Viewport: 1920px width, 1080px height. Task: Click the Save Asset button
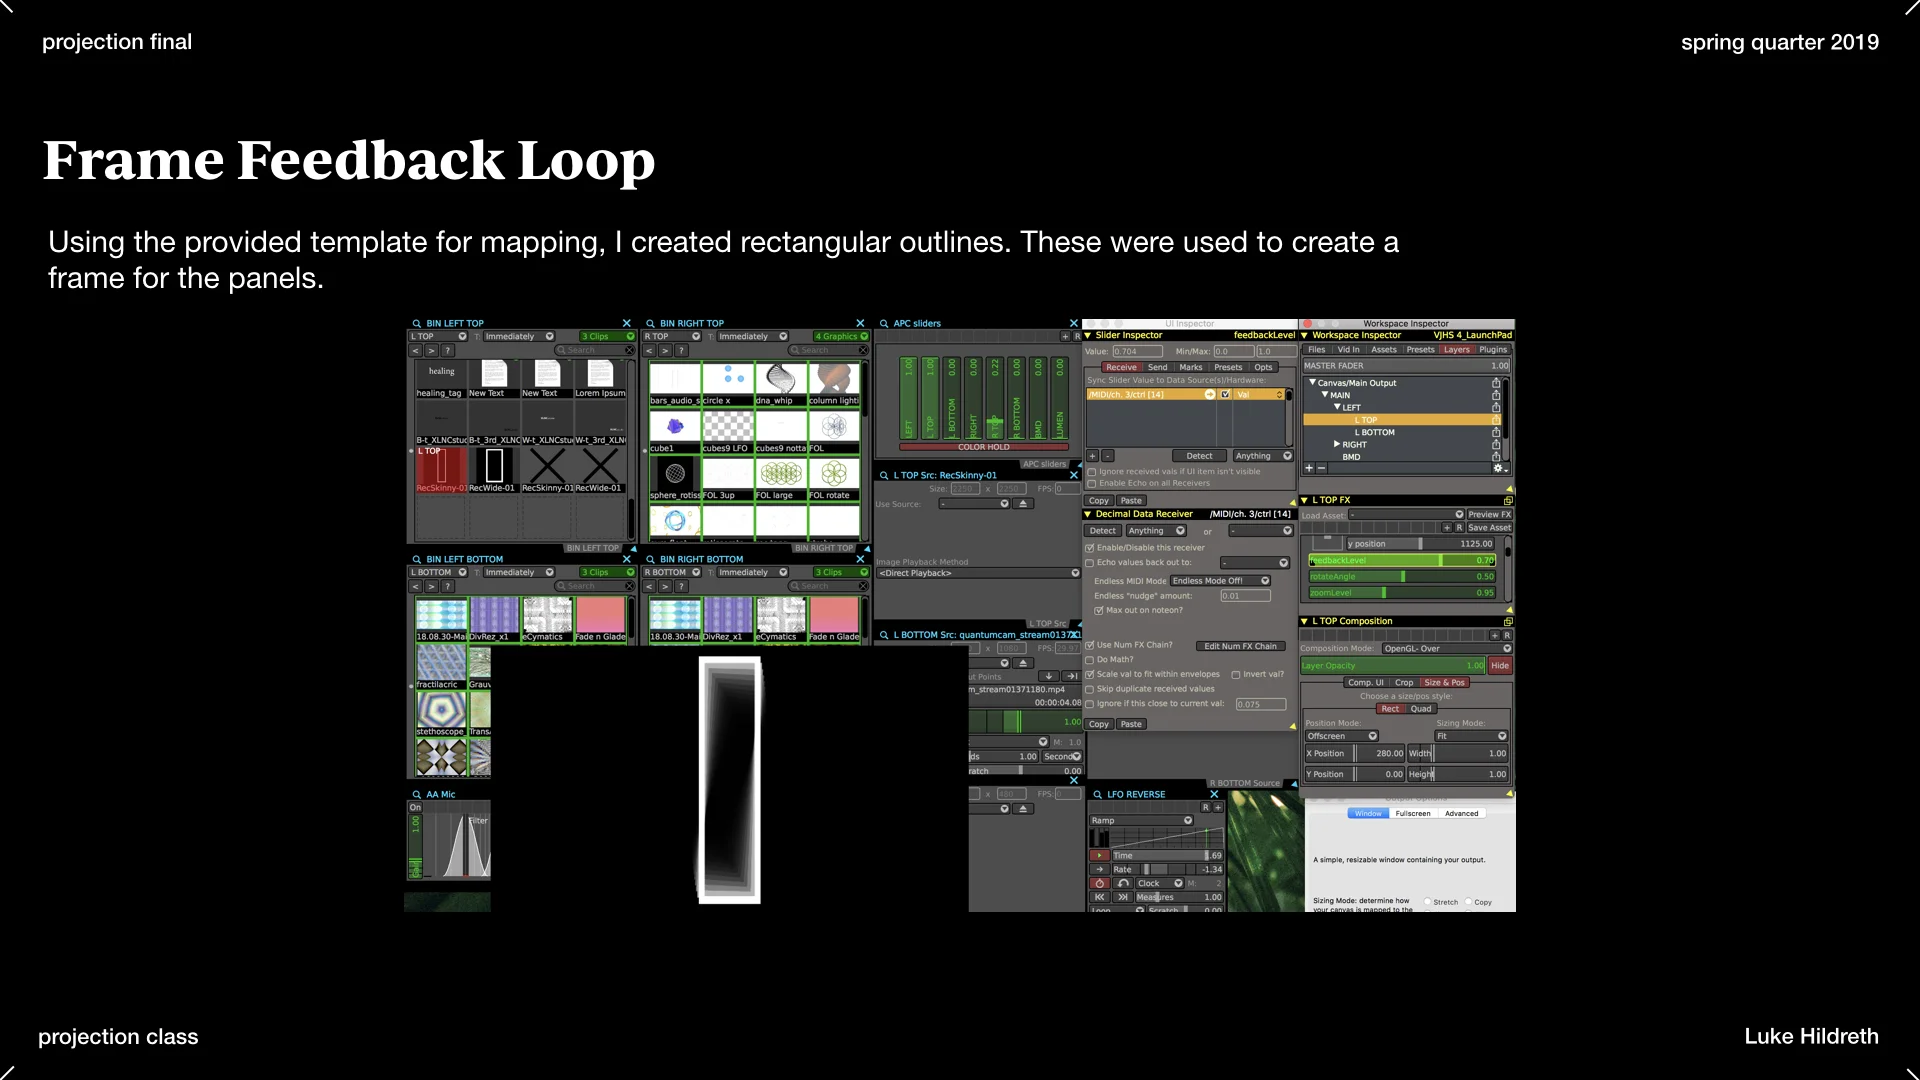pyautogui.click(x=1489, y=528)
